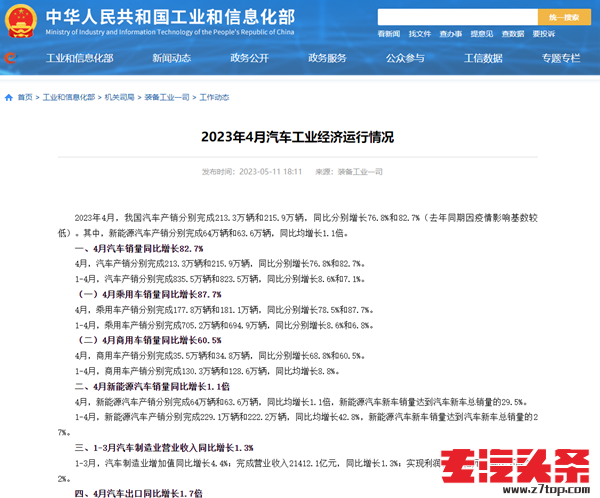Click 装备工业一司 breadcrumb link

[167, 98]
